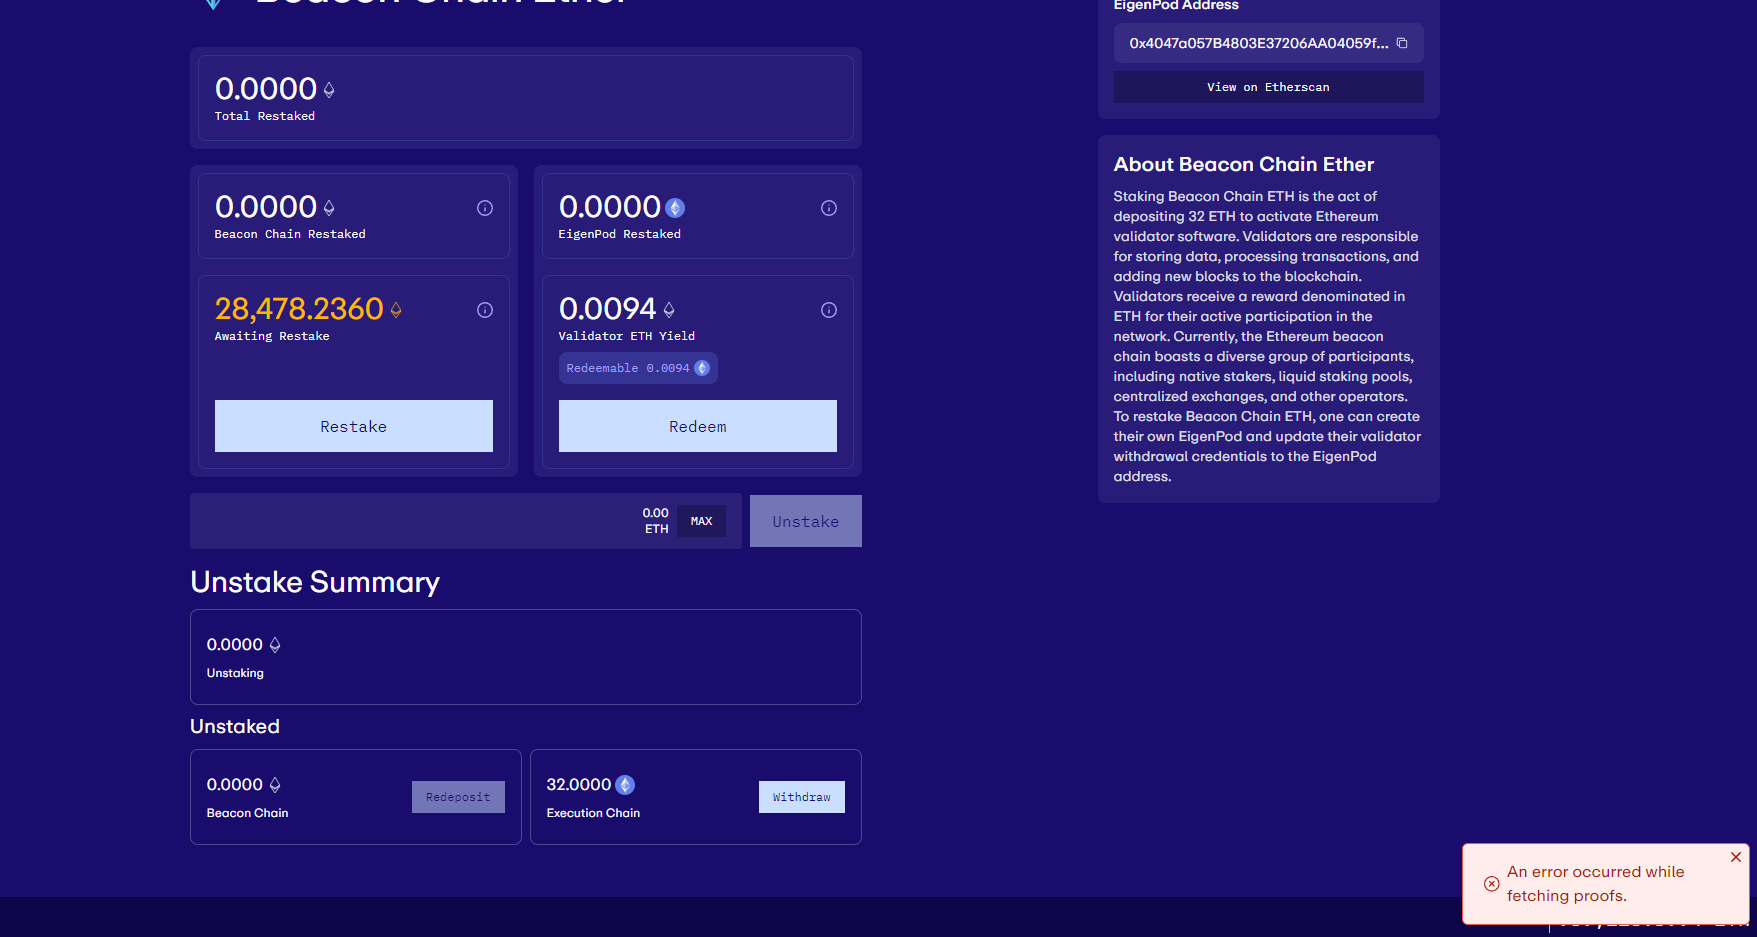Click the About Beacon Chain Ether heading
This screenshot has height=937, width=1757.
tap(1244, 164)
